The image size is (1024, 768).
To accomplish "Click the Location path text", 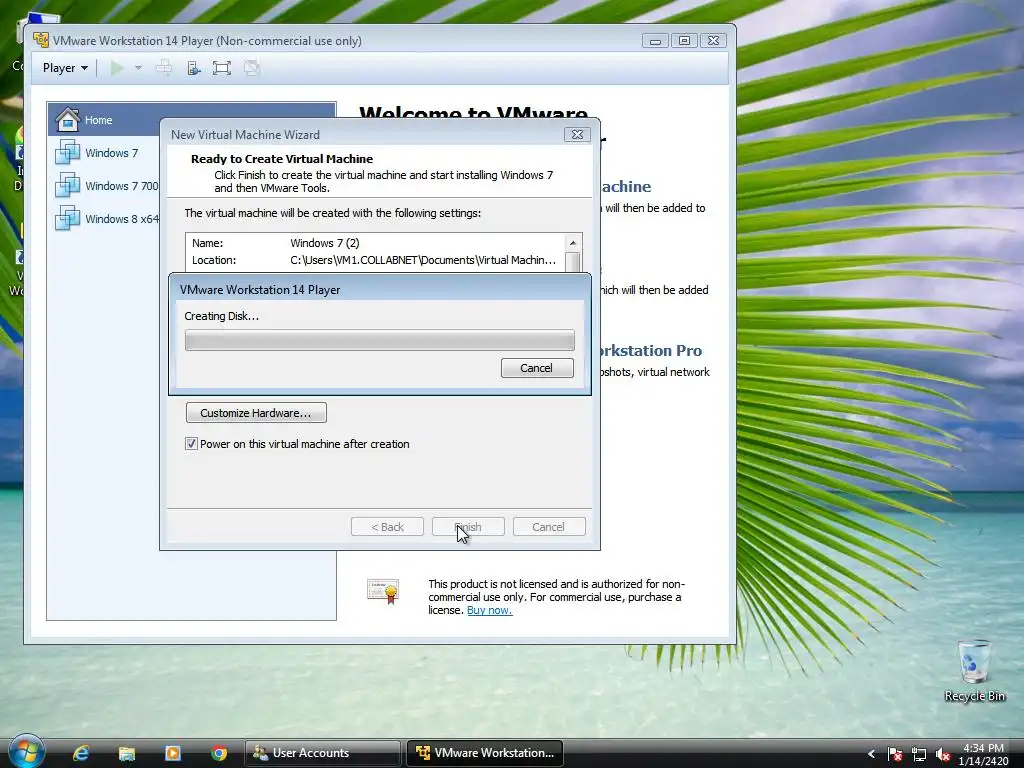I will (x=423, y=260).
